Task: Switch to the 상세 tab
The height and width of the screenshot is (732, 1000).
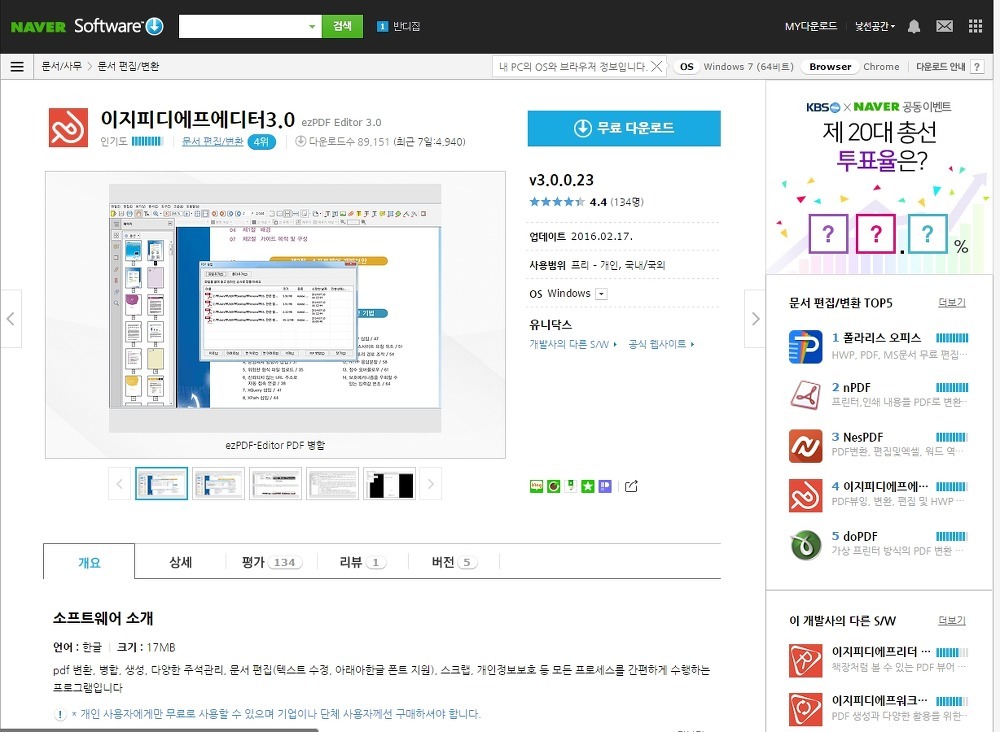Action: coord(180,562)
